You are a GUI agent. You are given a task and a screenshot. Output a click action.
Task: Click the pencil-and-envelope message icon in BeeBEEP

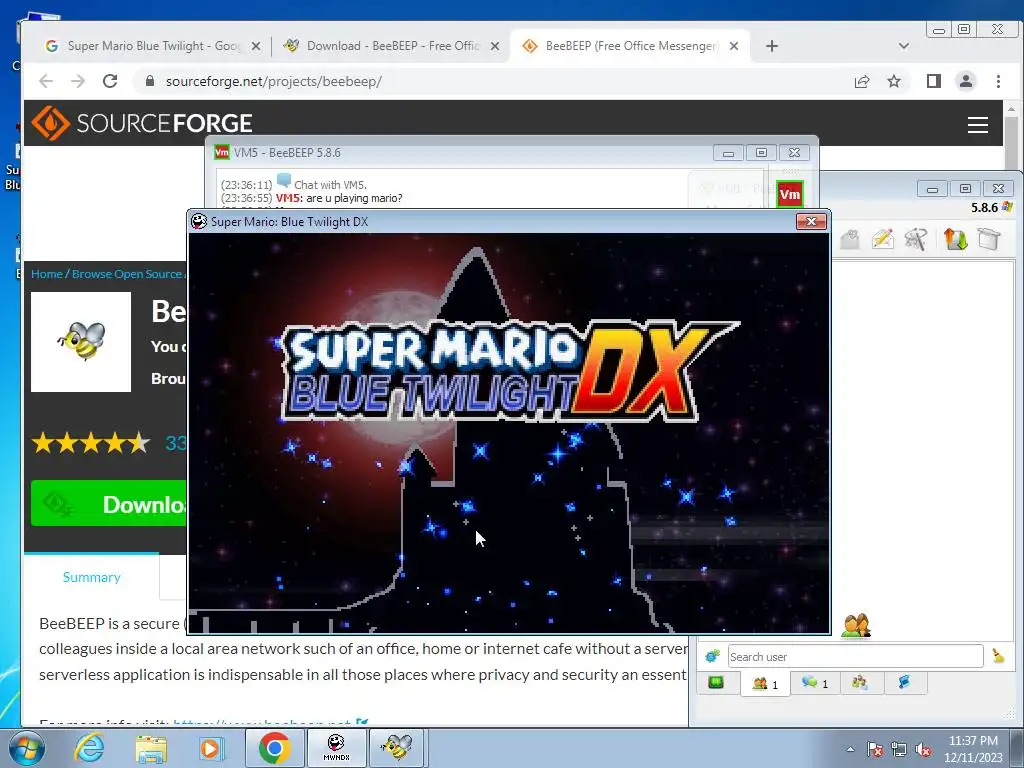coord(882,239)
